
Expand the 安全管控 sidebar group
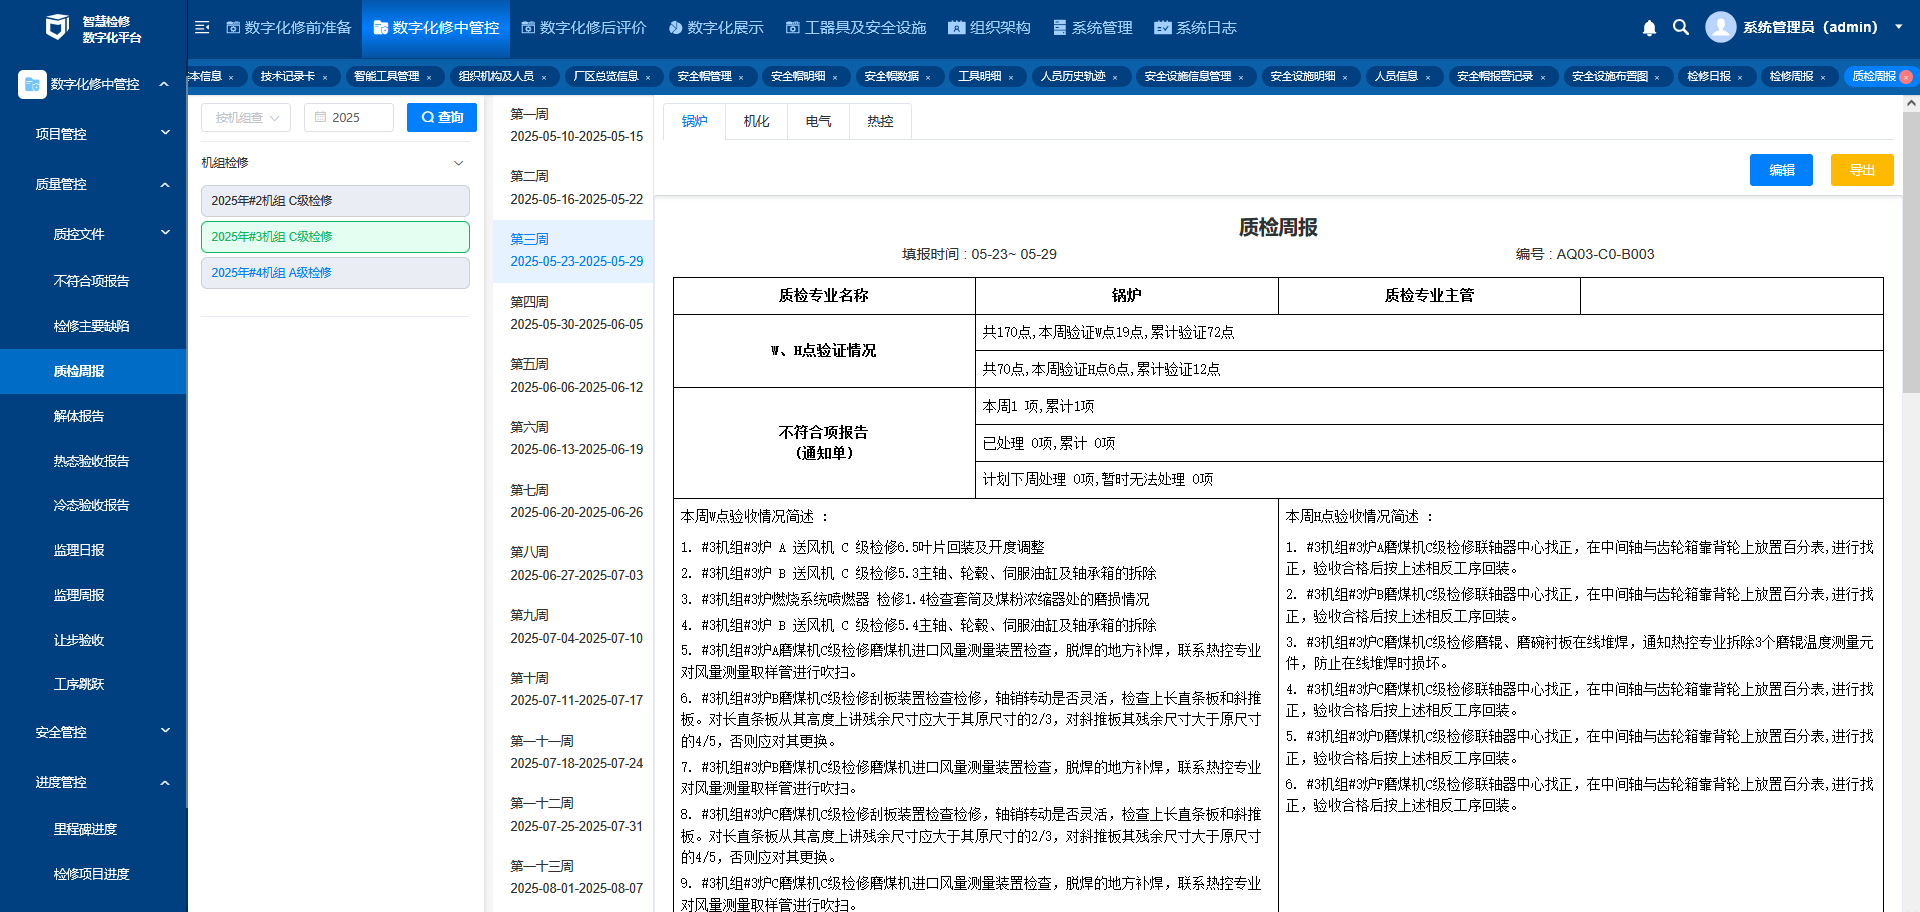click(x=165, y=732)
